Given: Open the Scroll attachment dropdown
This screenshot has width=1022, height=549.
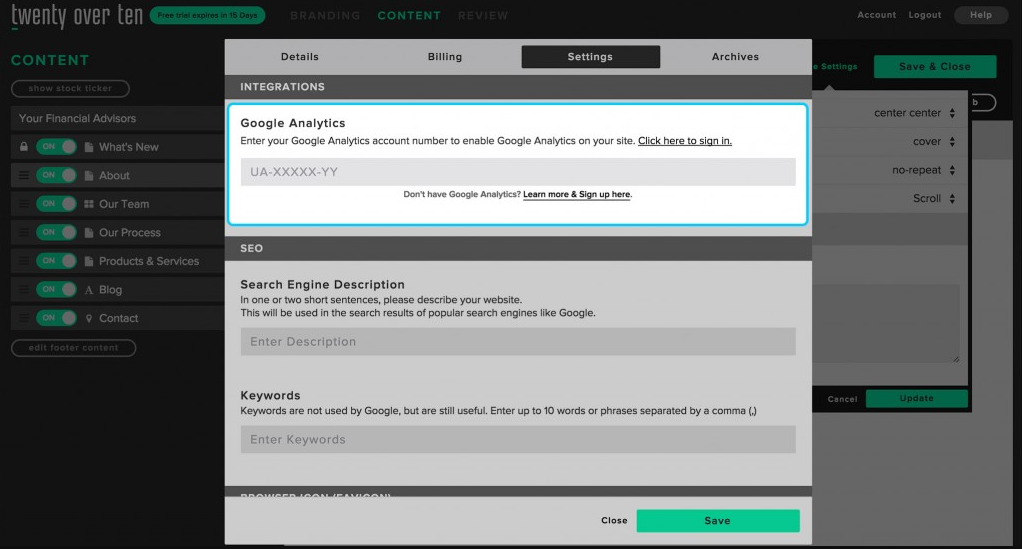Looking at the screenshot, I should 933,198.
